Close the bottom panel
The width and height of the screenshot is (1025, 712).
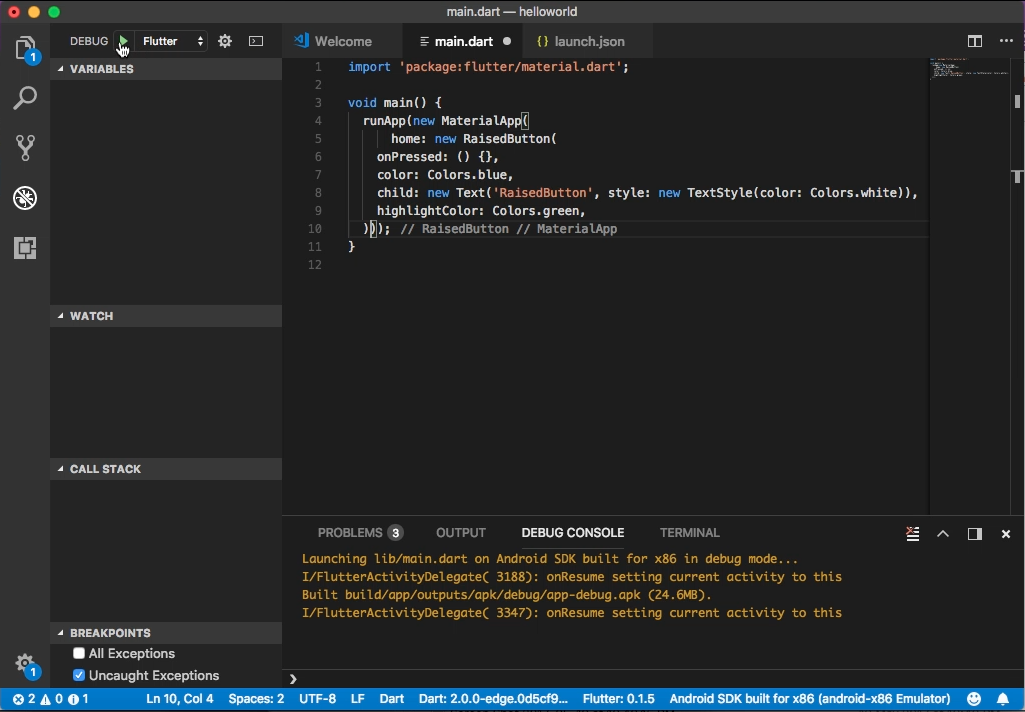coord(1006,534)
